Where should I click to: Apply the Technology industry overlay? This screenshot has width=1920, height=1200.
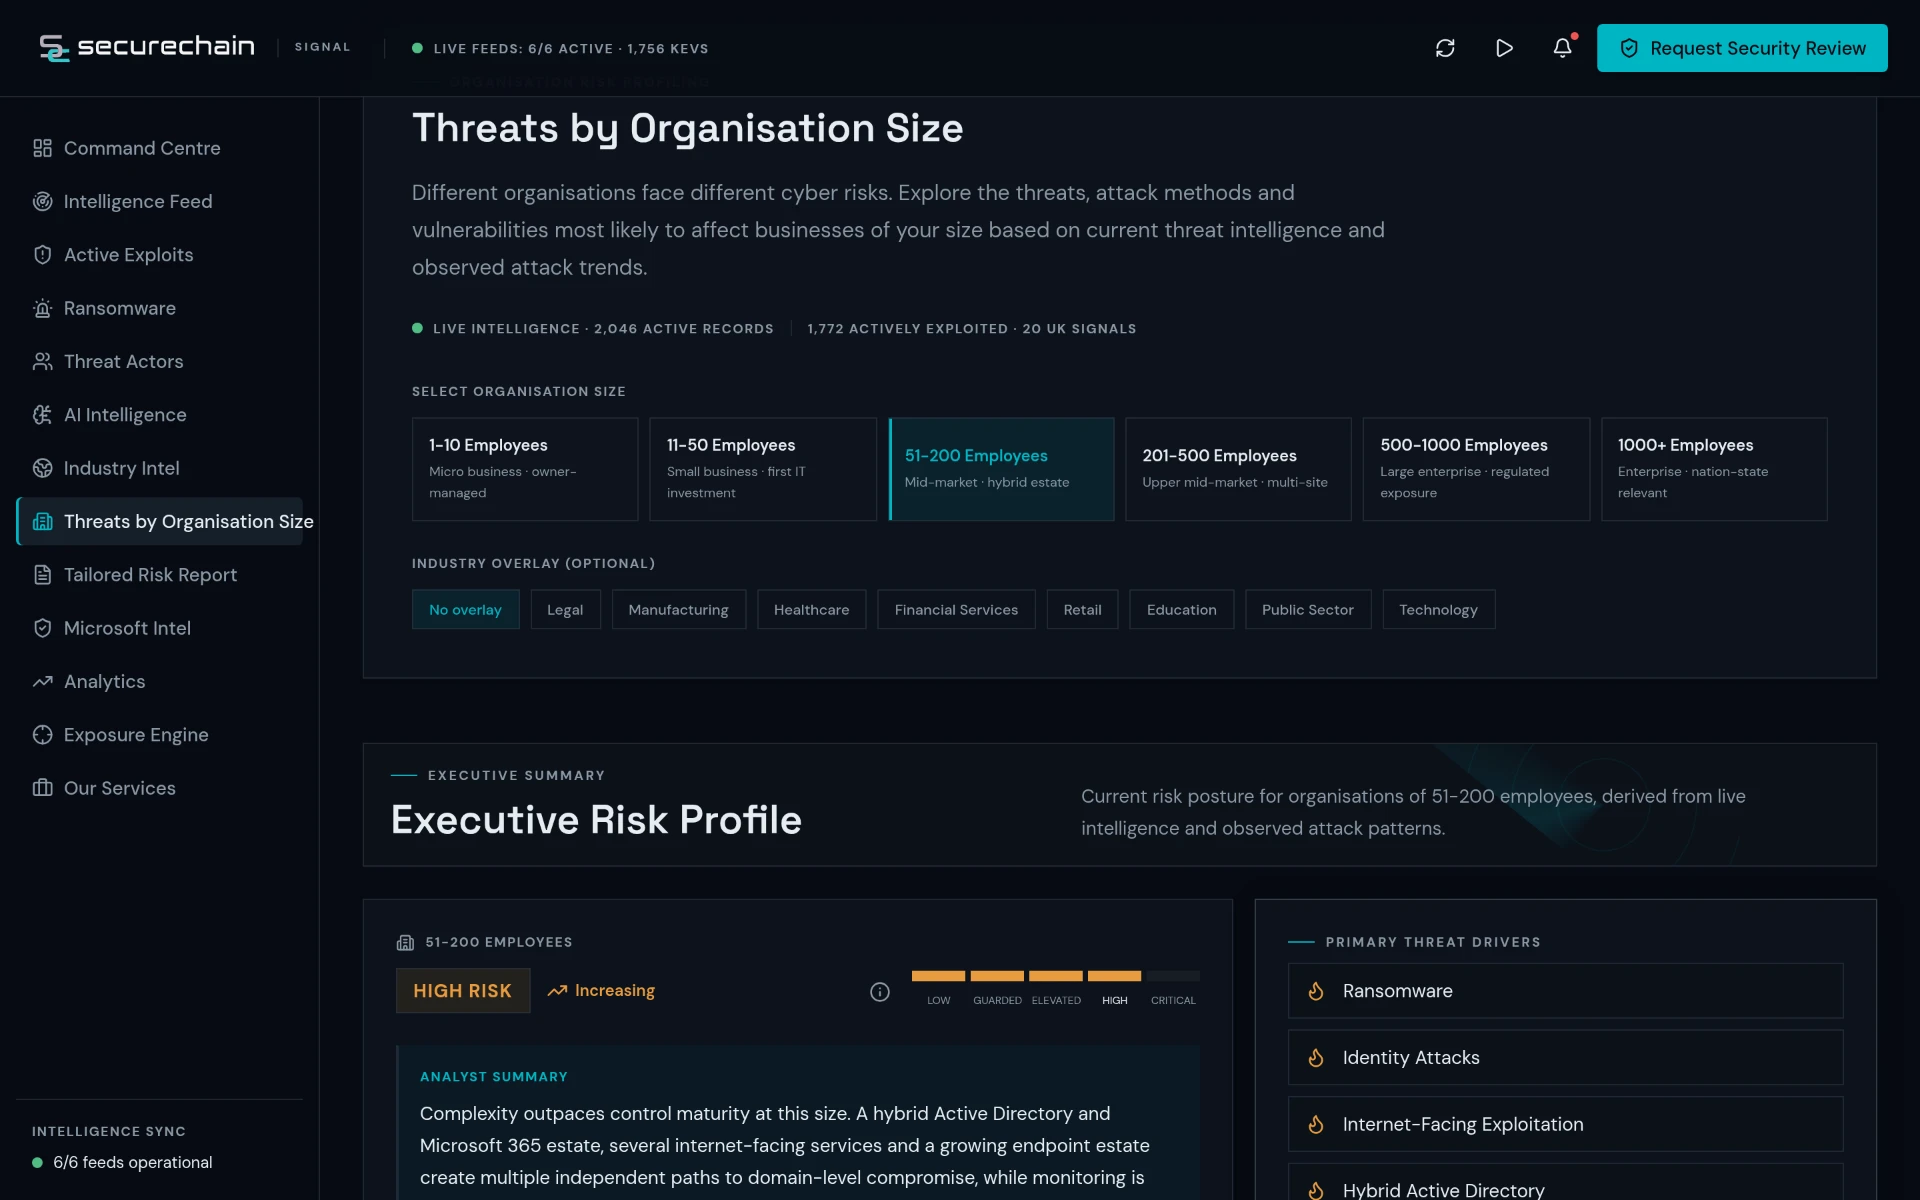(1438, 609)
